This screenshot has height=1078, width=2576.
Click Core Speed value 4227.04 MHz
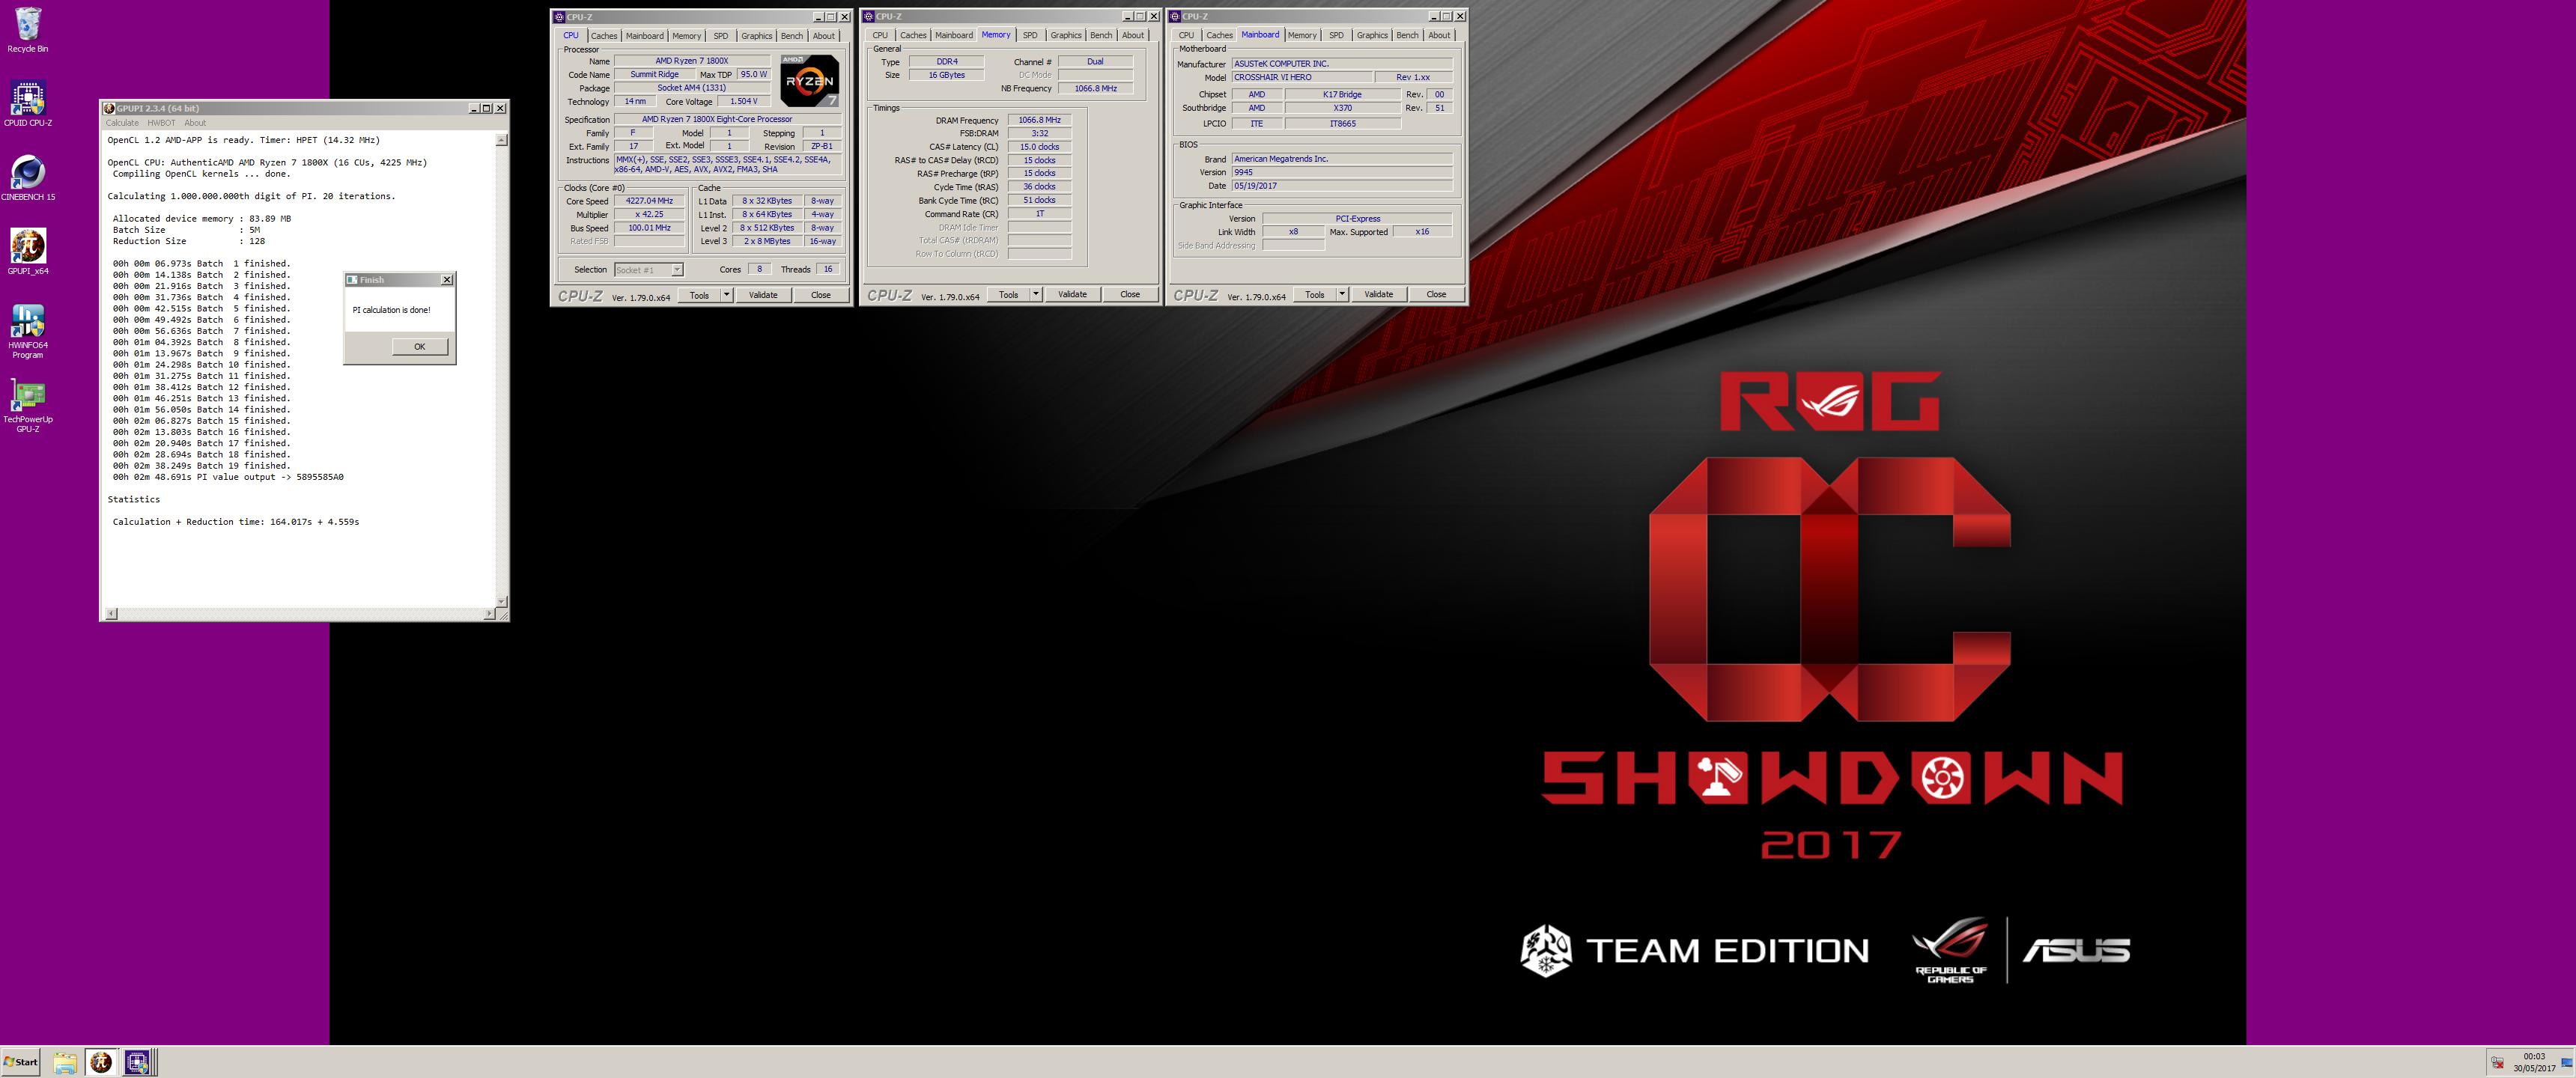[x=649, y=201]
